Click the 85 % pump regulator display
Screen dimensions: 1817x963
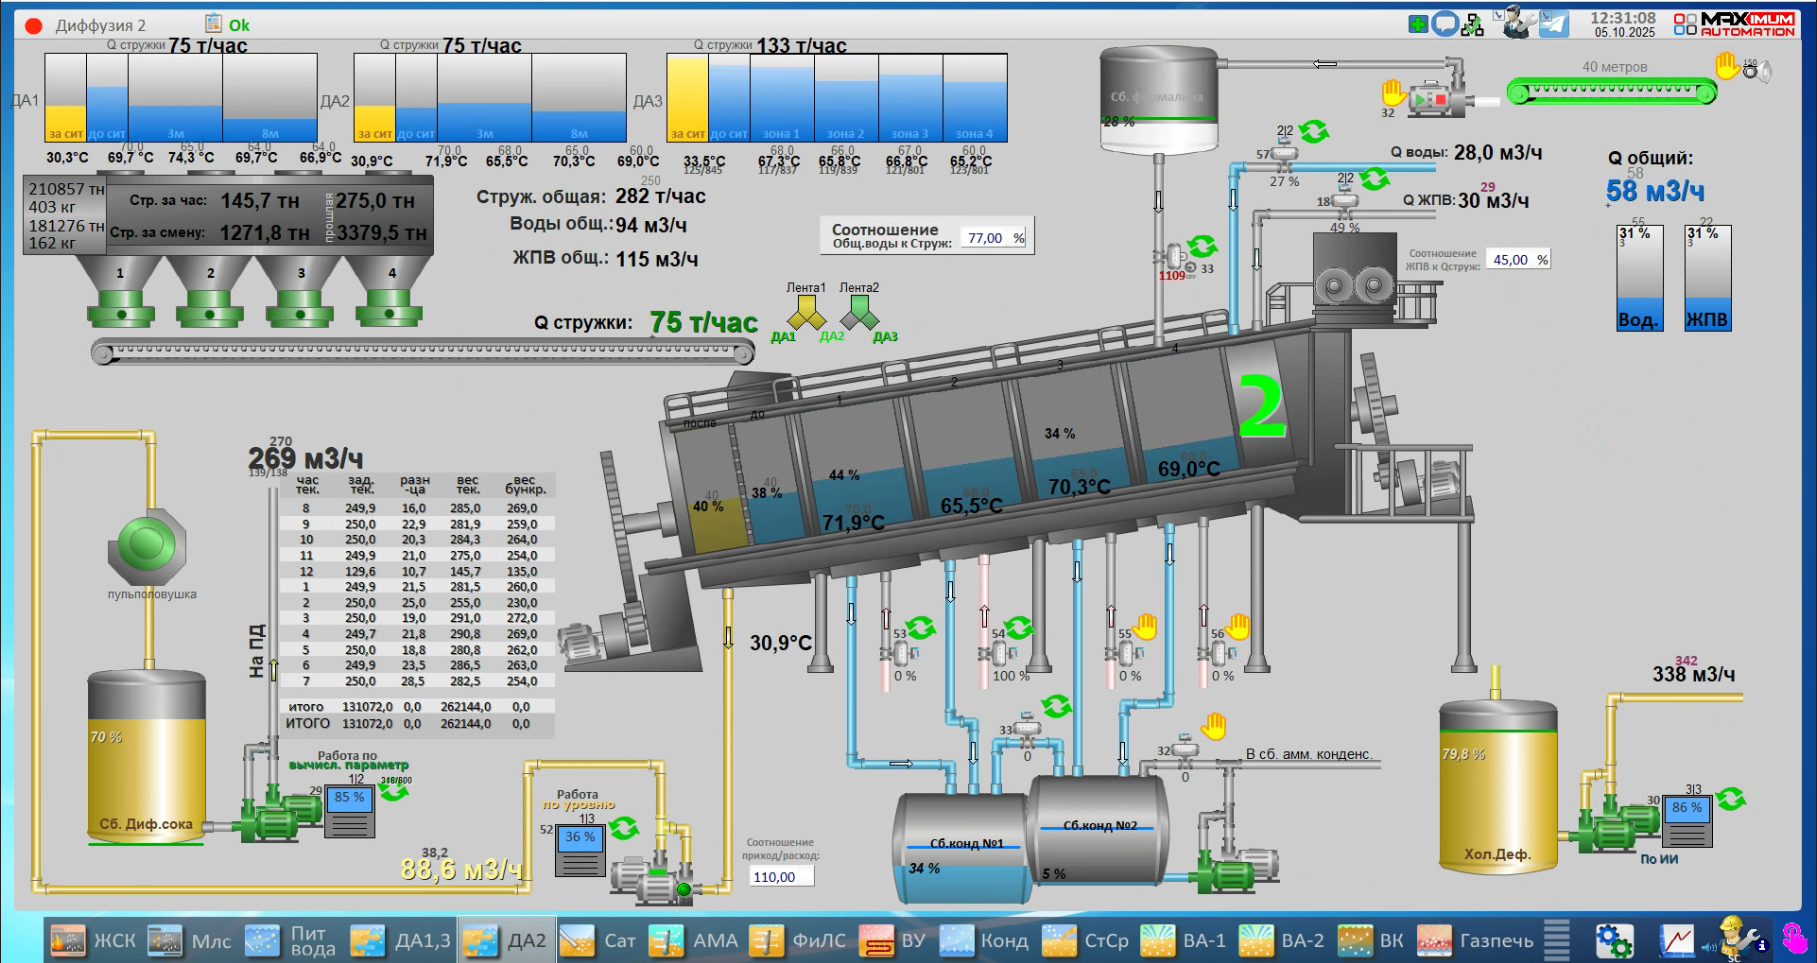(x=349, y=798)
